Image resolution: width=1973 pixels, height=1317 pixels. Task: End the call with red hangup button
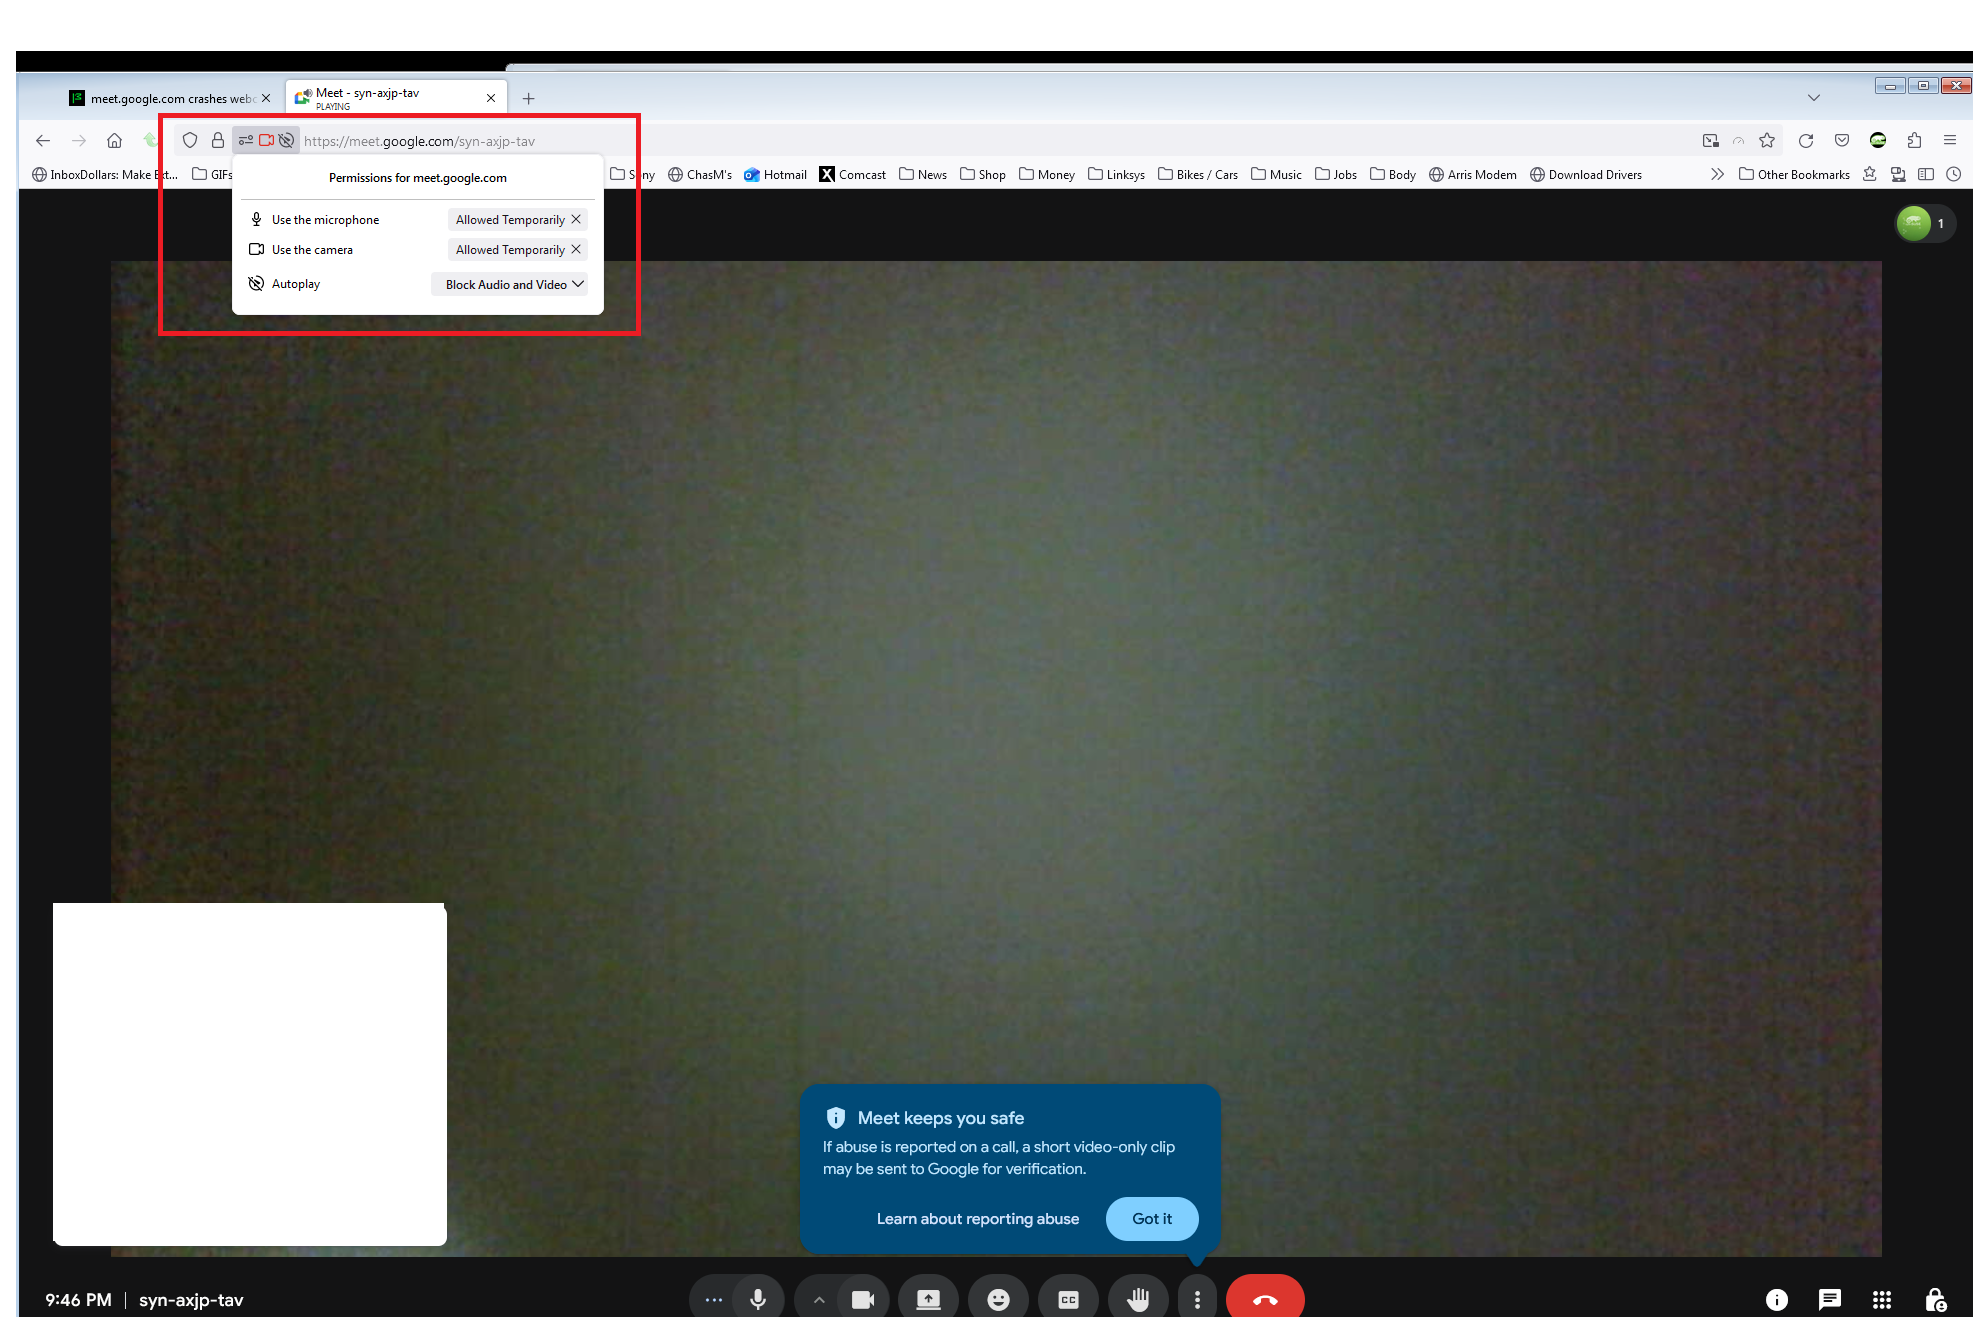(x=1265, y=1298)
